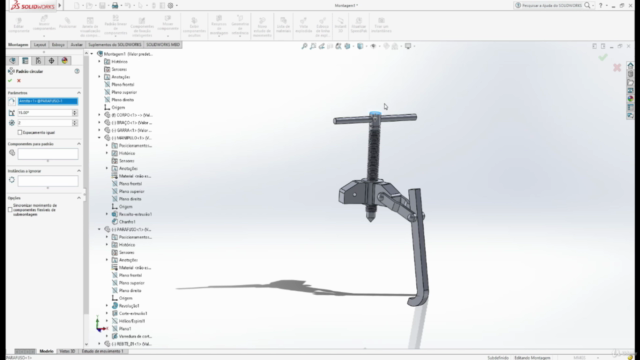Screen dimensions: 640x360
Task: Click the number of instances field
Action: (x=44, y=123)
